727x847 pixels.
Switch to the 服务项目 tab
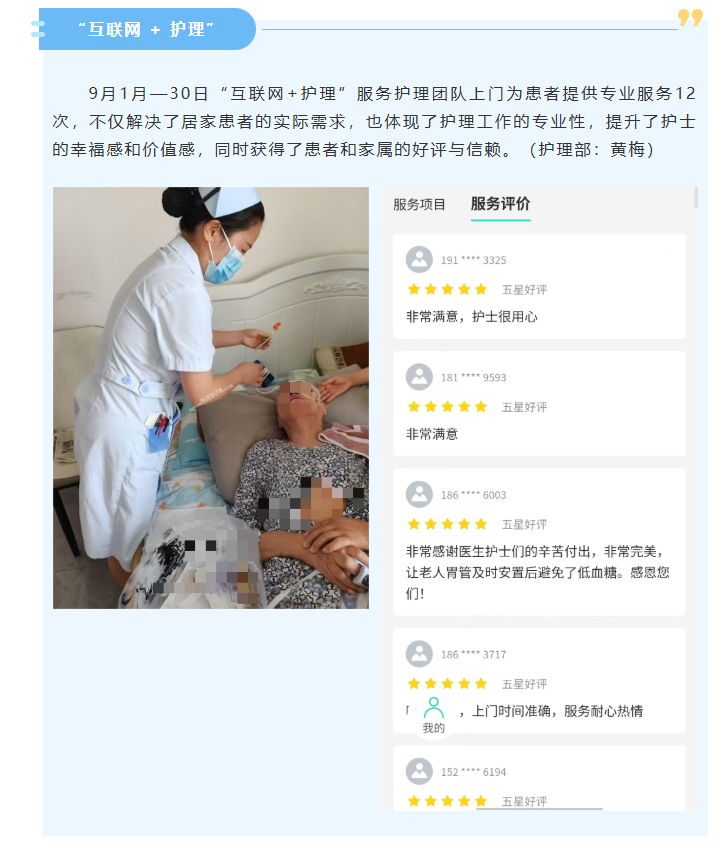419,205
